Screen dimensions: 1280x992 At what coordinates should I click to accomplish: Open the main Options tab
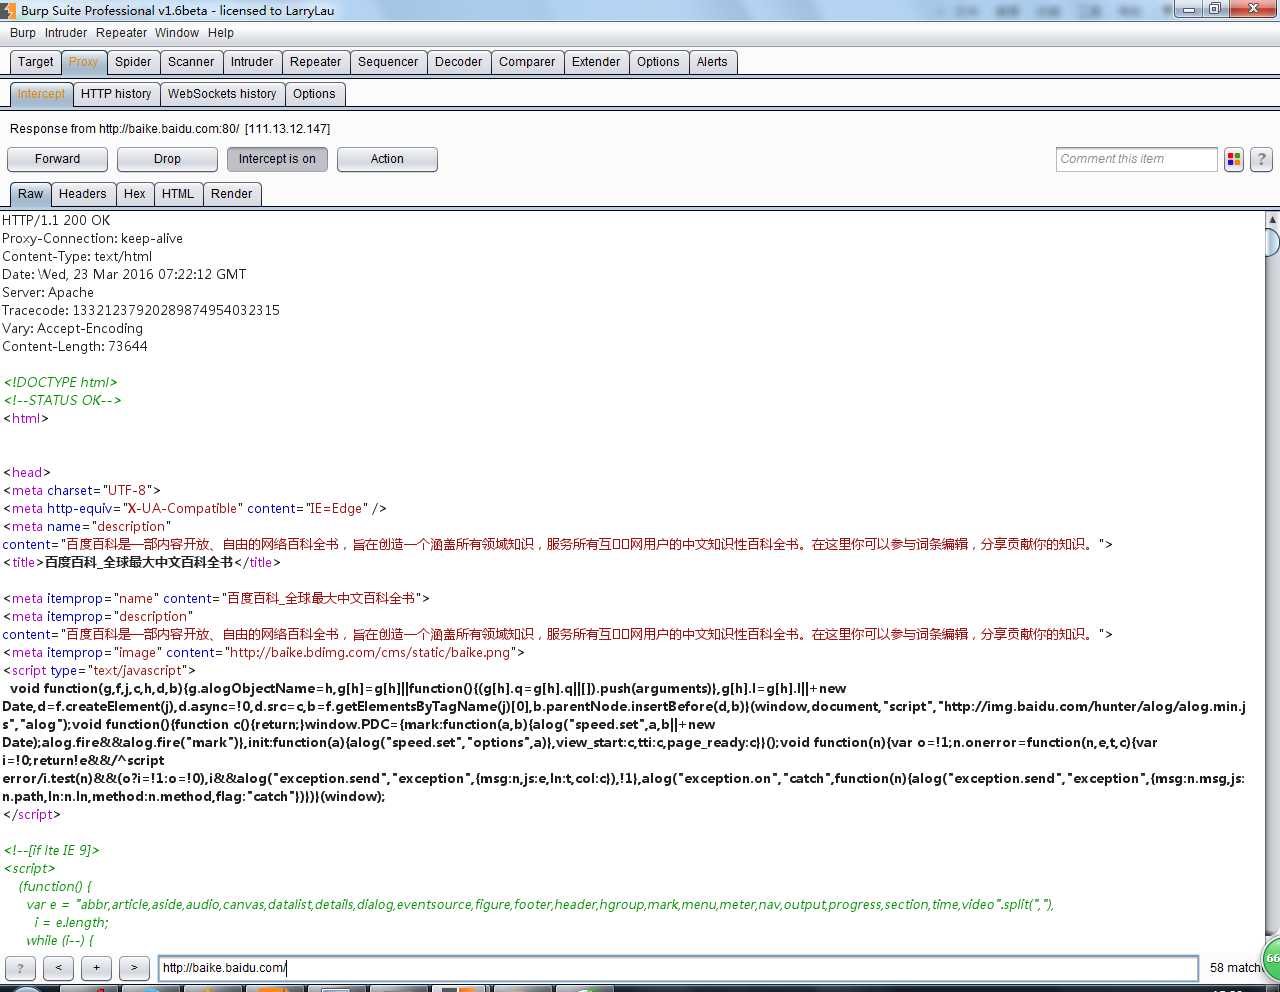(x=658, y=62)
